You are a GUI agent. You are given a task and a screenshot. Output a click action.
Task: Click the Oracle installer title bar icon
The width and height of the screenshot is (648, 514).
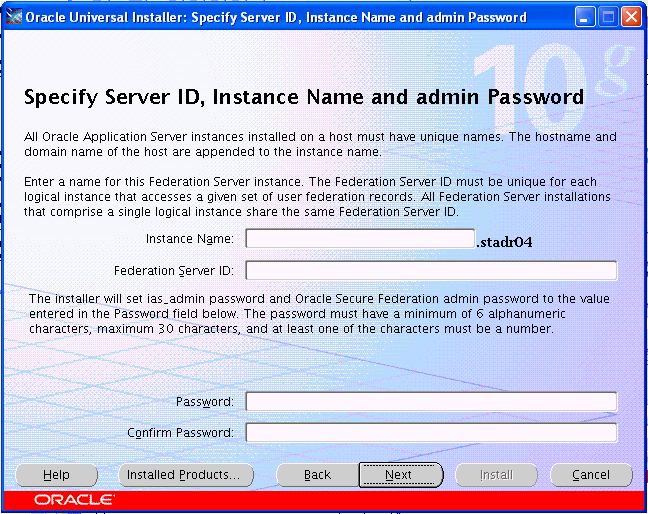click(14, 17)
